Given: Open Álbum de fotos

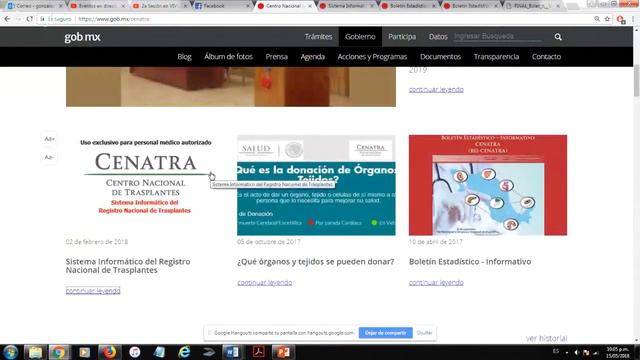Looking at the screenshot, I should pyautogui.click(x=228, y=57).
